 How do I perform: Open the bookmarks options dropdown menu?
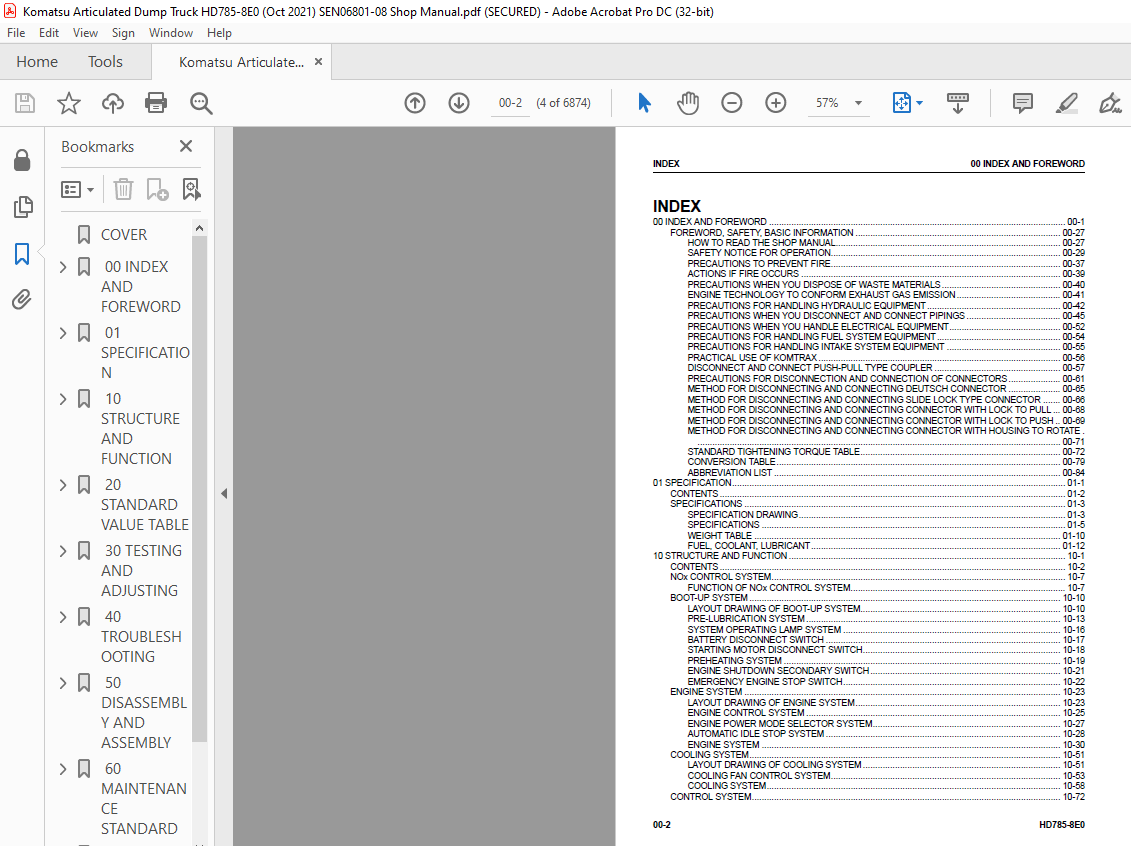coord(77,189)
